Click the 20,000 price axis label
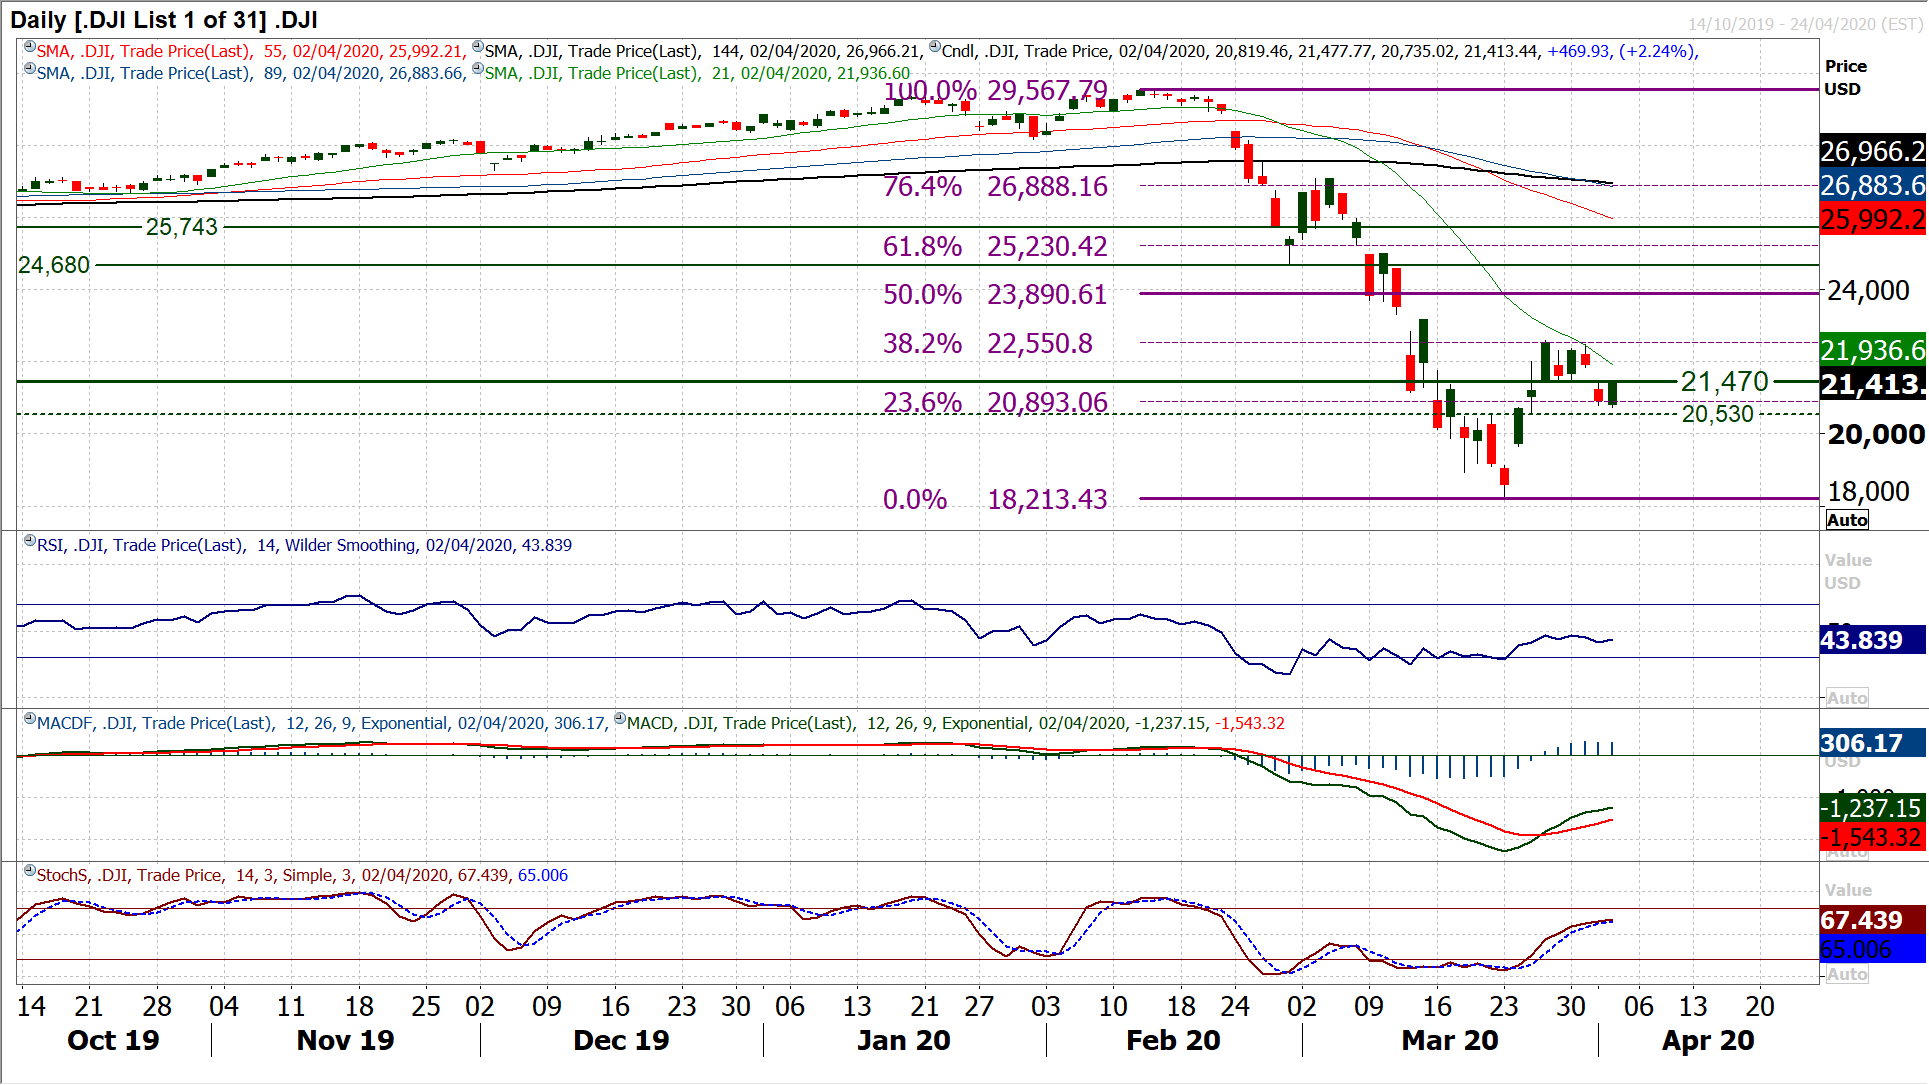 (x=1876, y=435)
